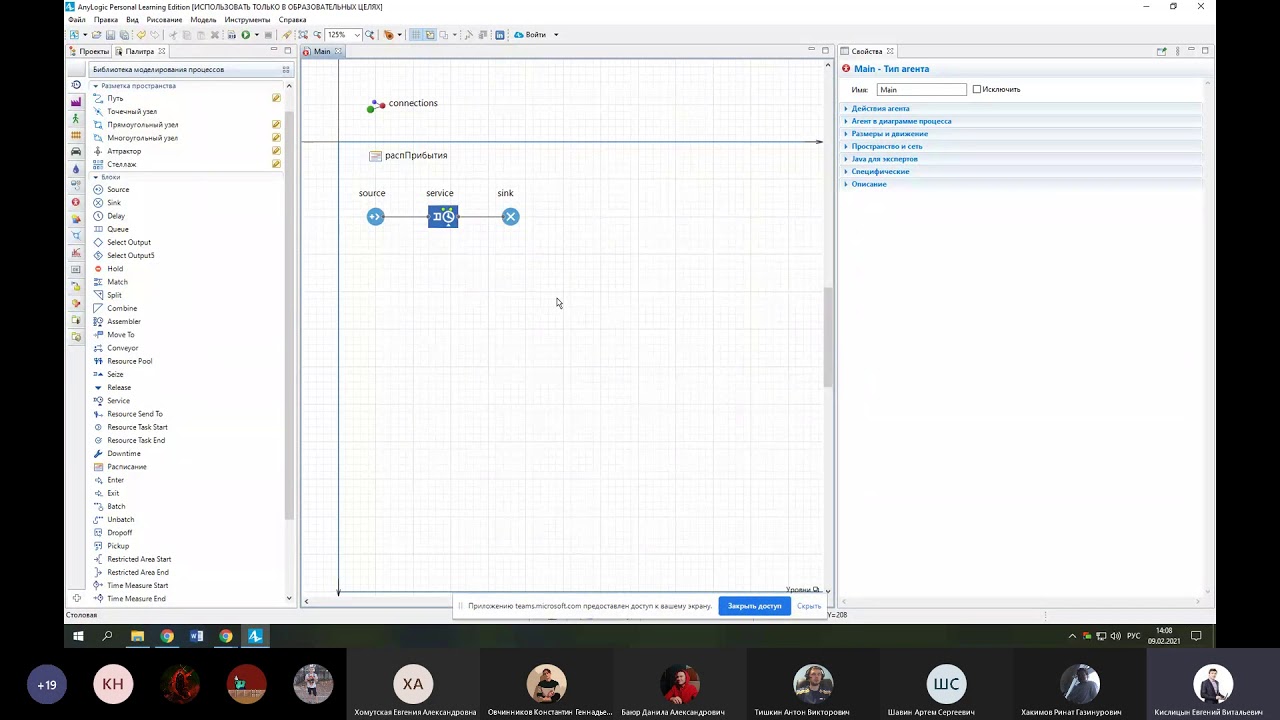Pick the Delay block in palette
The width and height of the screenshot is (1280, 720).
(109, 216)
